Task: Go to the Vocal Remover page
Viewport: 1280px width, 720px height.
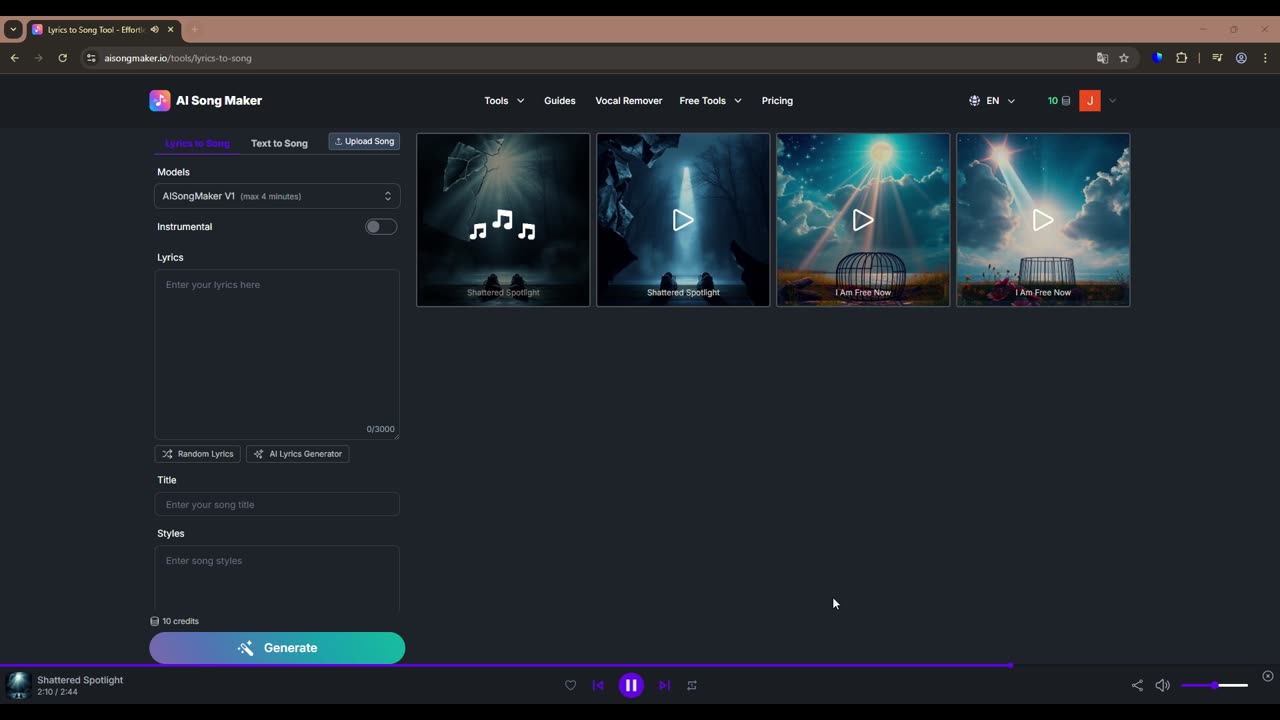Action: (x=629, y=101)
